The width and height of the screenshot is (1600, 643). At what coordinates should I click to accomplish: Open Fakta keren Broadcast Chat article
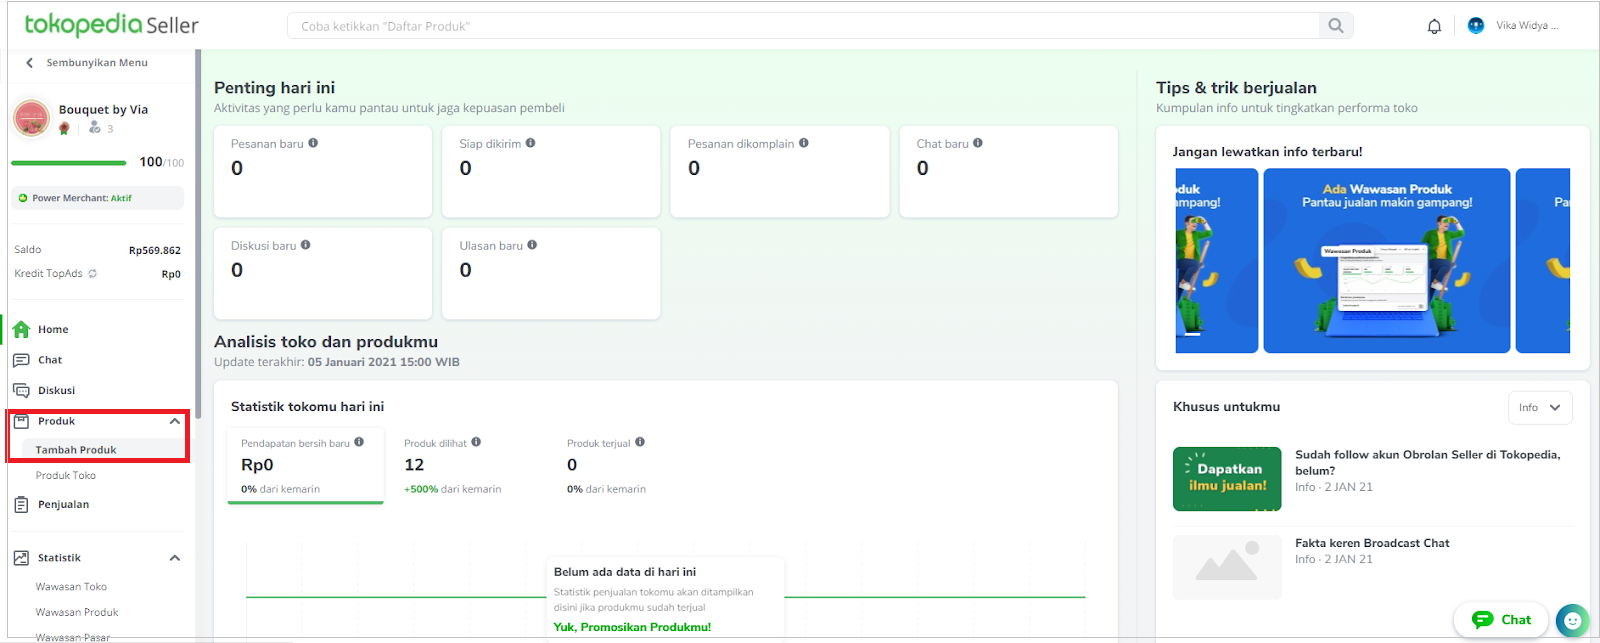pyautogui.click(x=1372, y=543)
